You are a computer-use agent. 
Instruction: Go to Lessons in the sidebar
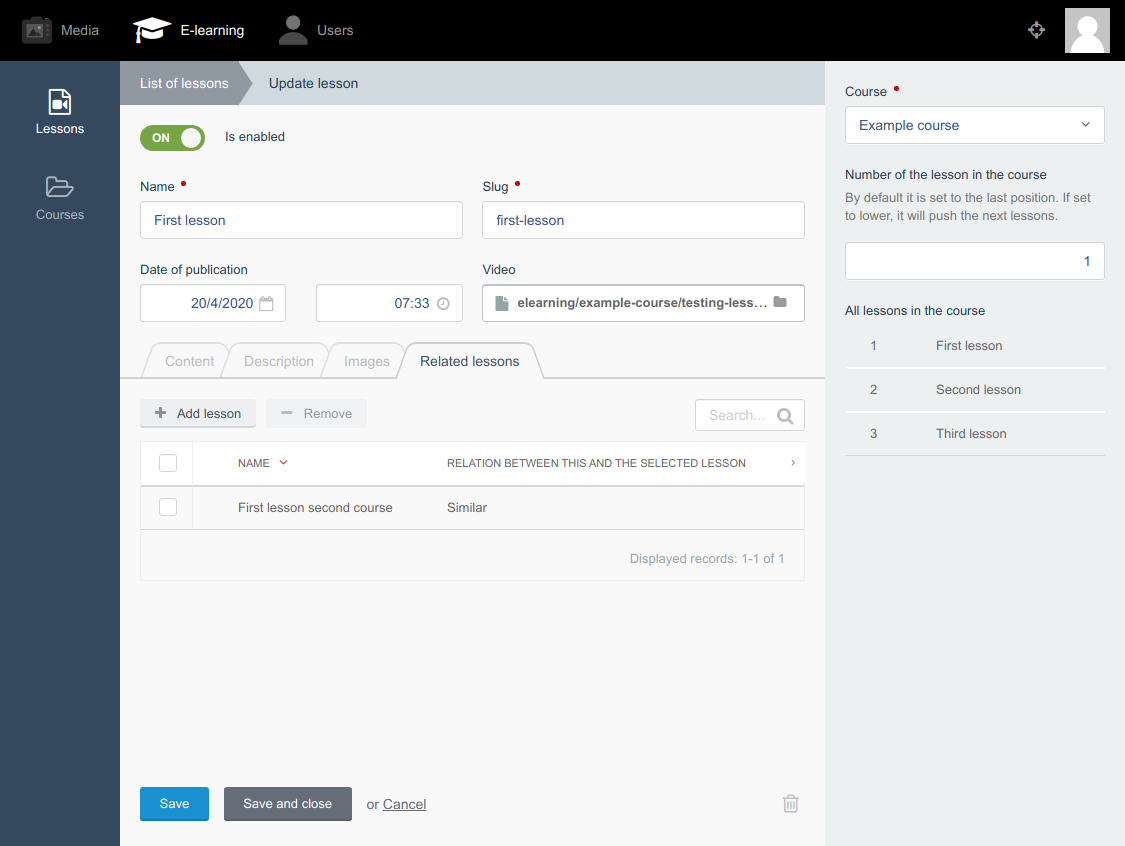60,112
